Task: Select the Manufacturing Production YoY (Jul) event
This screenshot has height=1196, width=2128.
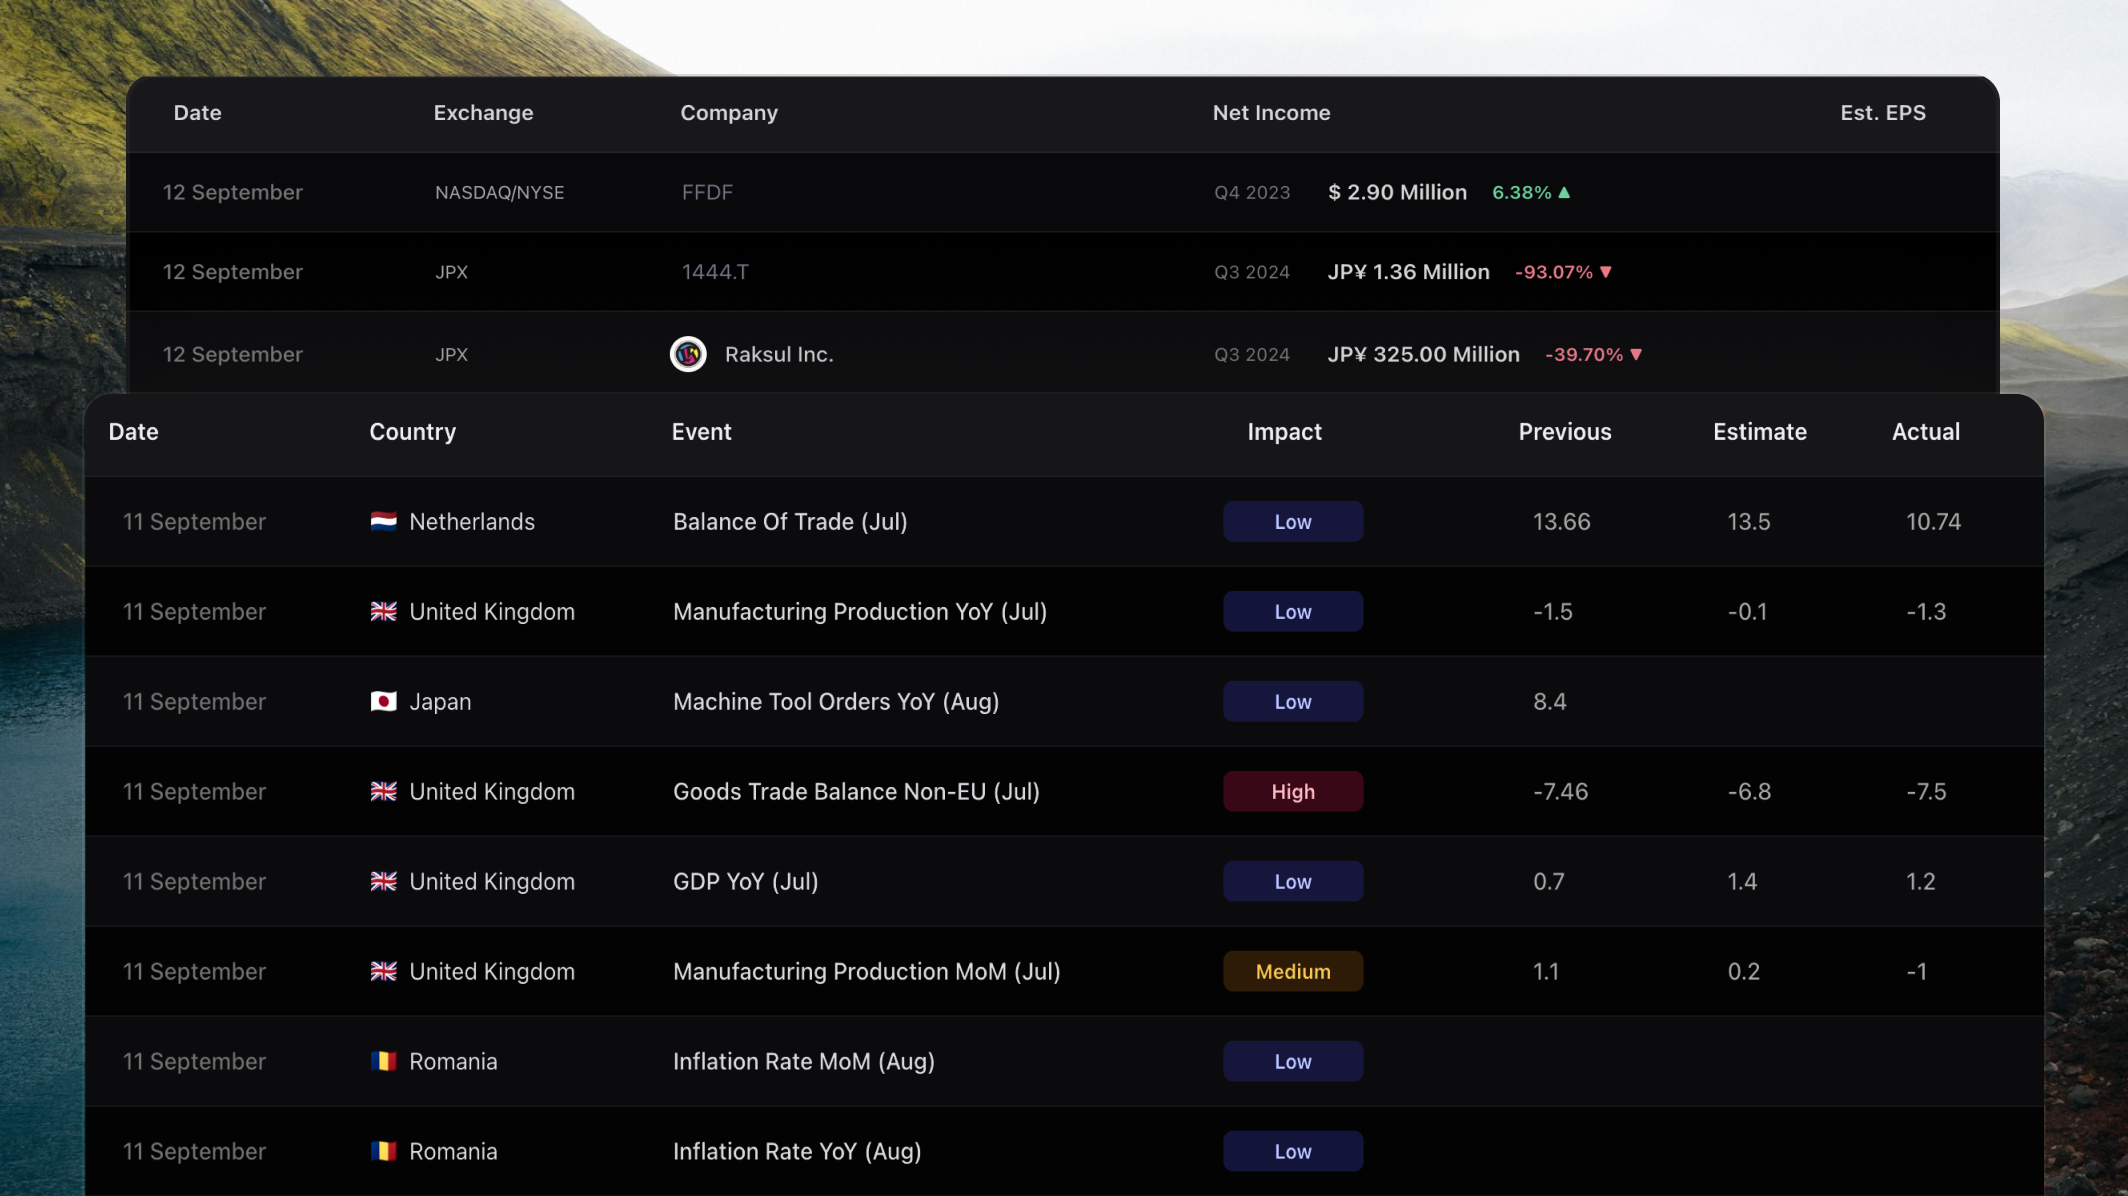Action: (860, 611)
